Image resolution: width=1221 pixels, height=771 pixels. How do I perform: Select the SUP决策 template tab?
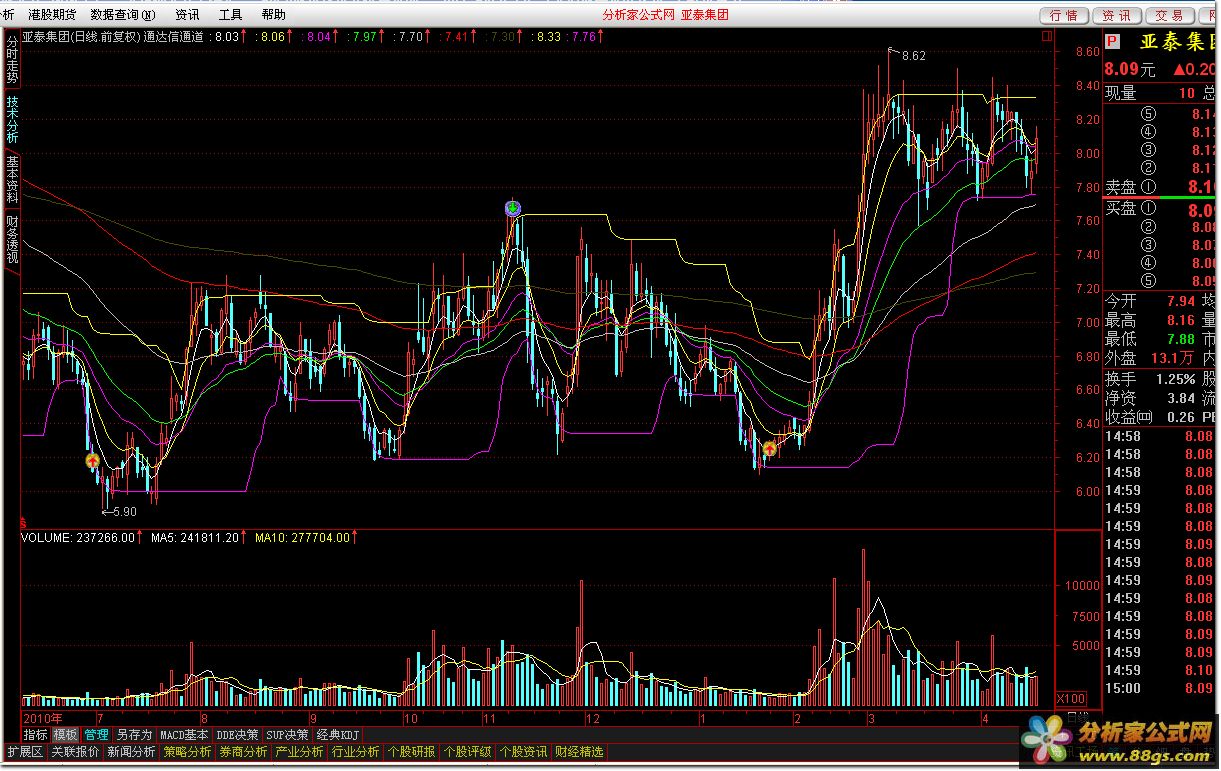tap(288, 734)
